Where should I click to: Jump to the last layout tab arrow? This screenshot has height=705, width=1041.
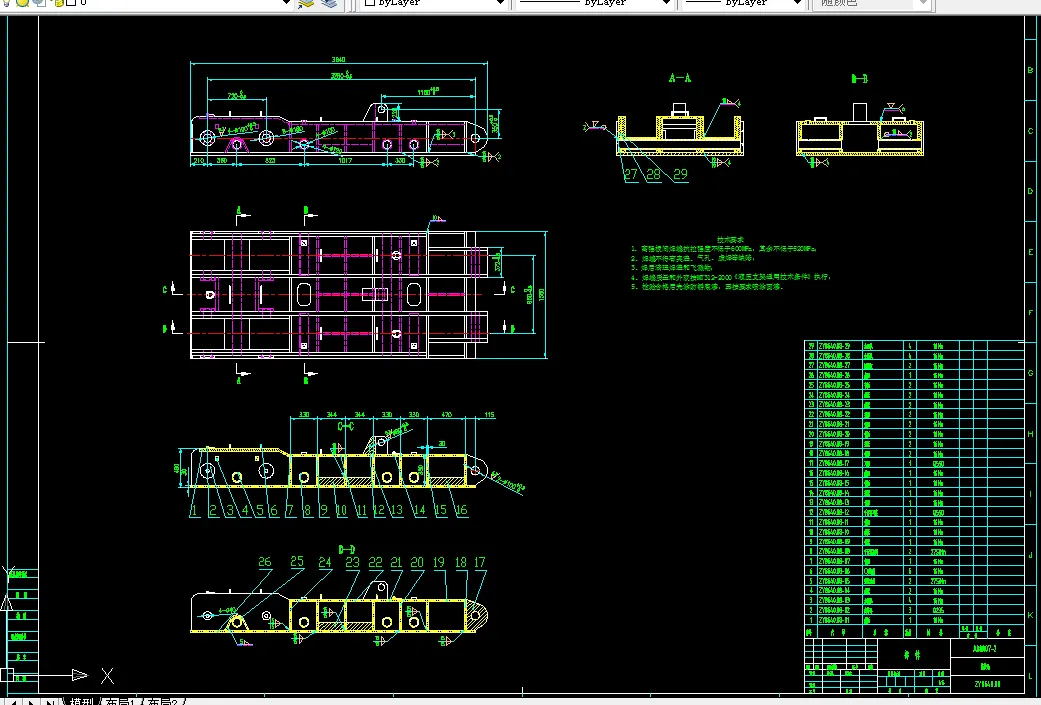click(50, 702)
